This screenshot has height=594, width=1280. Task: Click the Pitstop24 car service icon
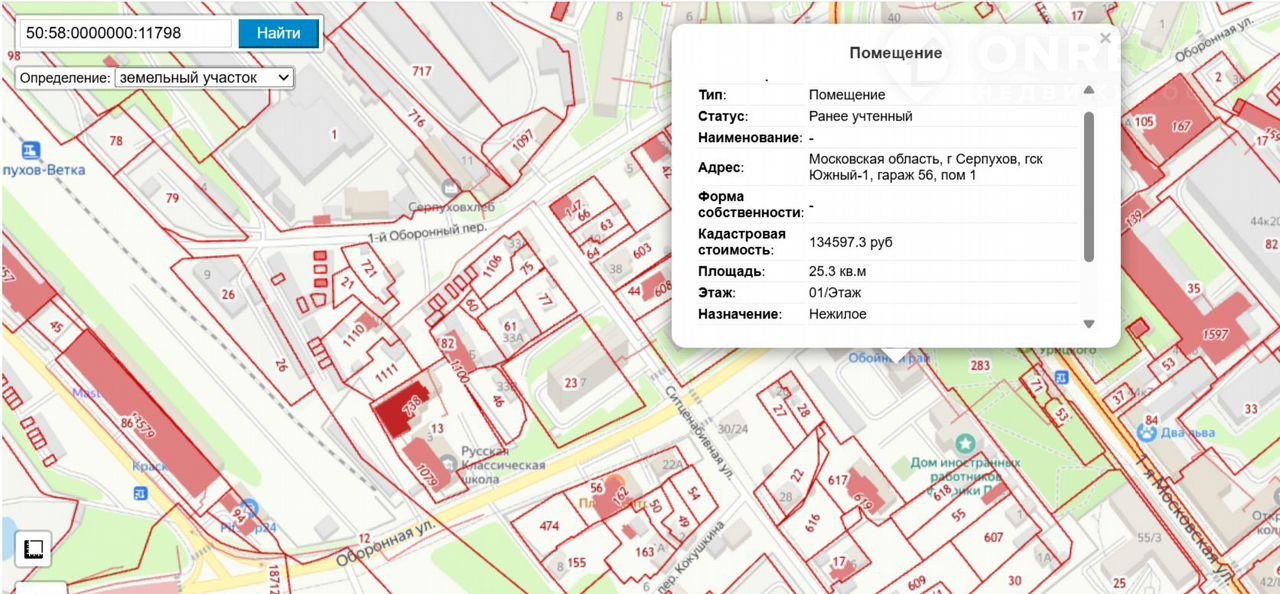[x=249, y=508]
